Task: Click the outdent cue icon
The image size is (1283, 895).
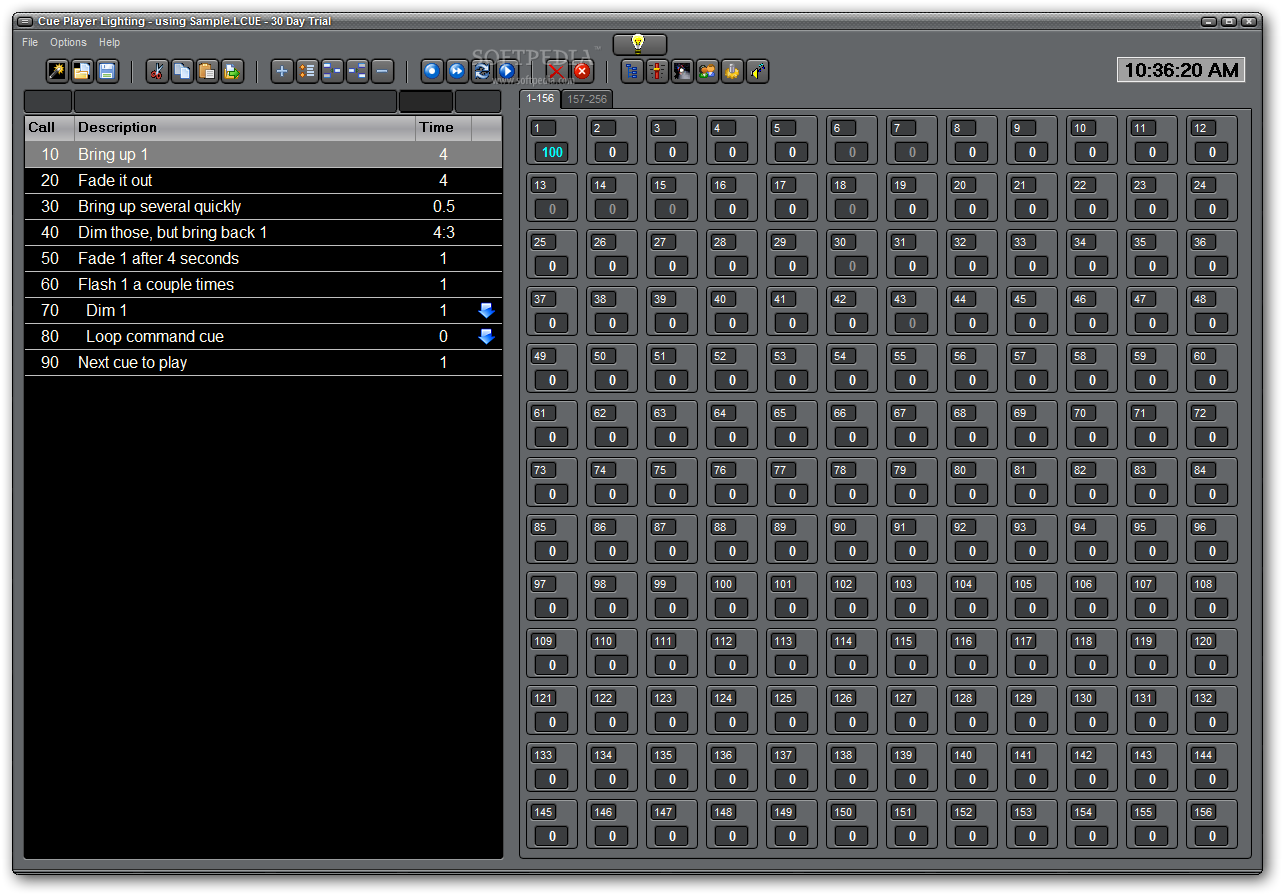Action: (x=357, y=71)
